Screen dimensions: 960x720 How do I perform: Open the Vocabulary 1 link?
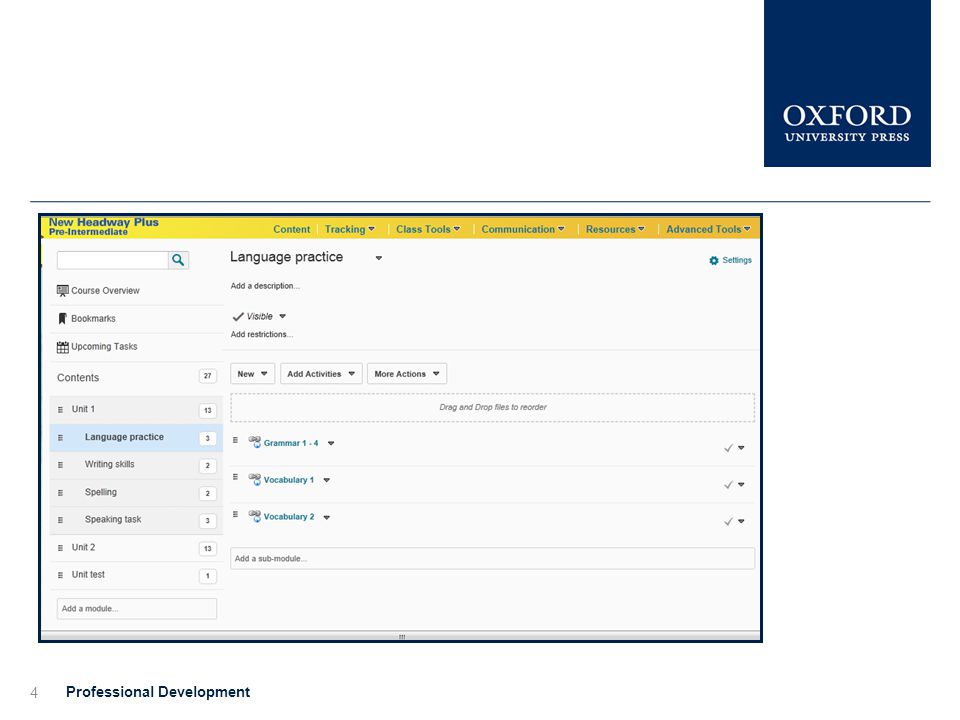point(289,480)
